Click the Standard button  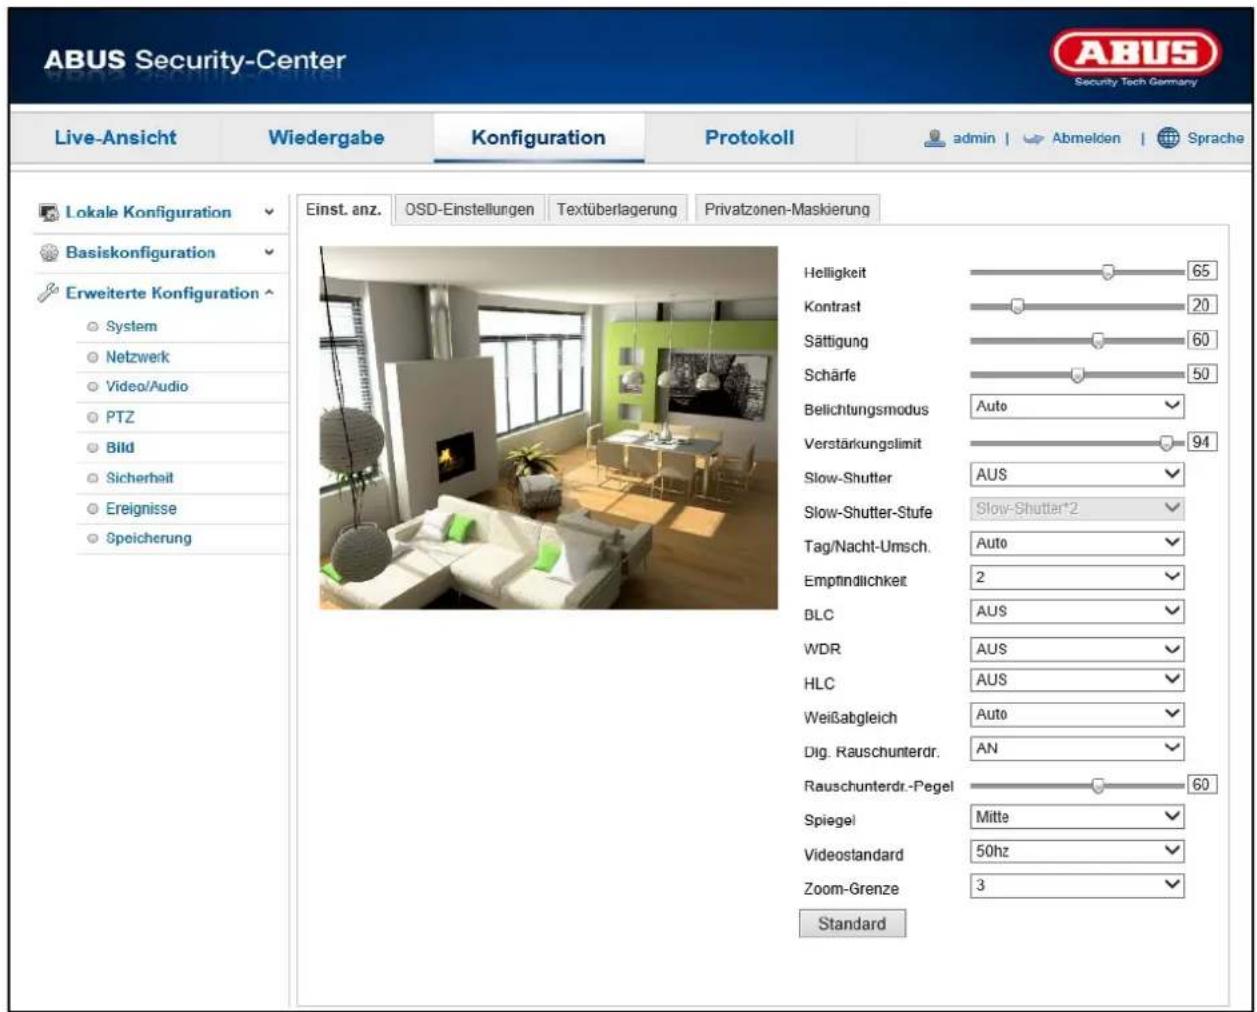click(852, 924)
